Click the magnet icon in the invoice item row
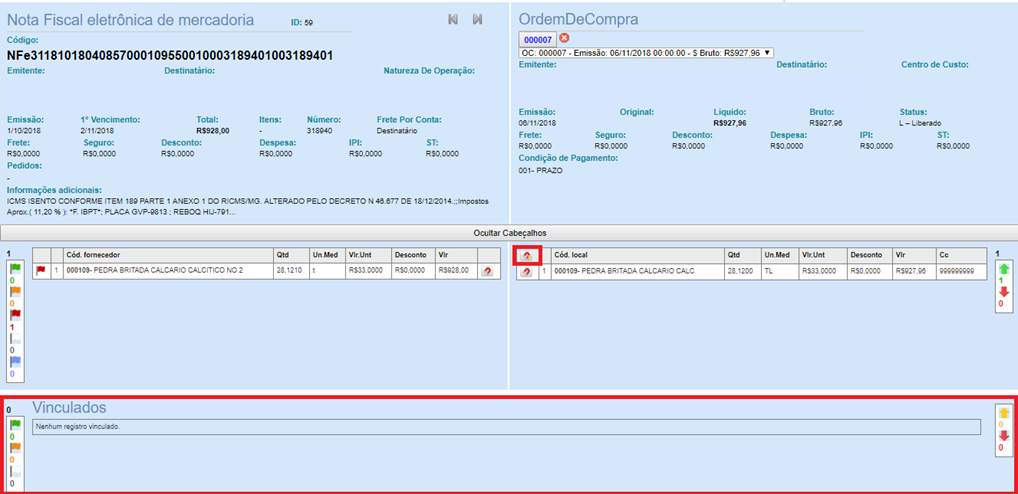 pos(487,271)
